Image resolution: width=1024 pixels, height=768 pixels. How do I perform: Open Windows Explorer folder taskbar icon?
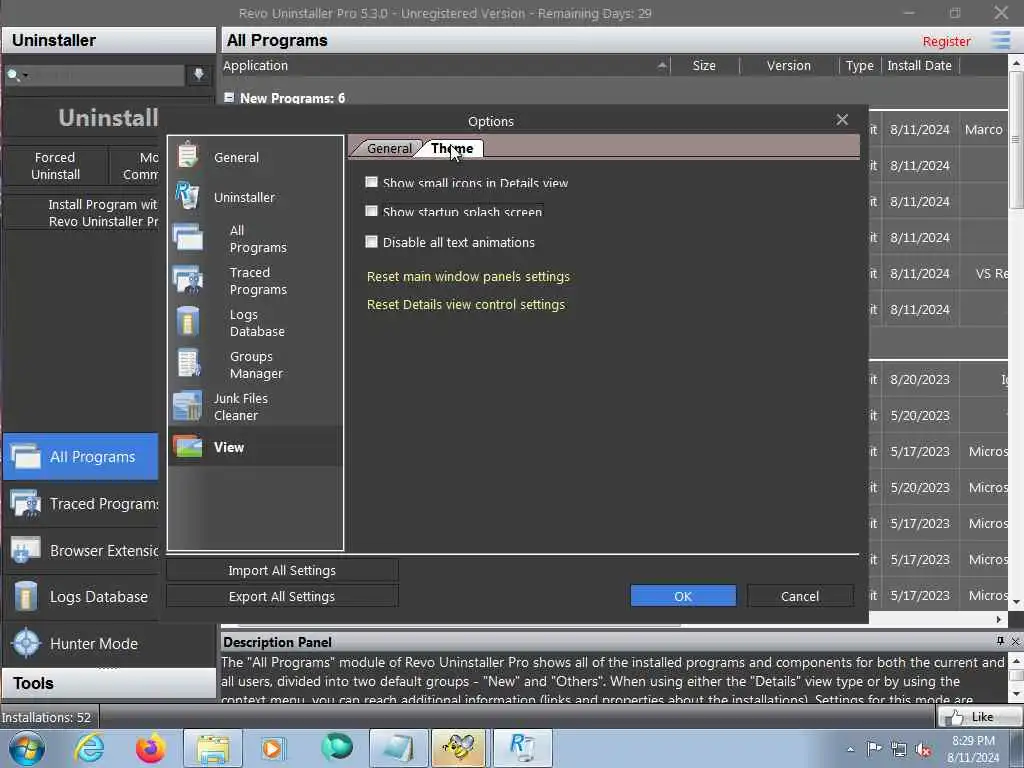pyautogui.click(x=212, y=748)
